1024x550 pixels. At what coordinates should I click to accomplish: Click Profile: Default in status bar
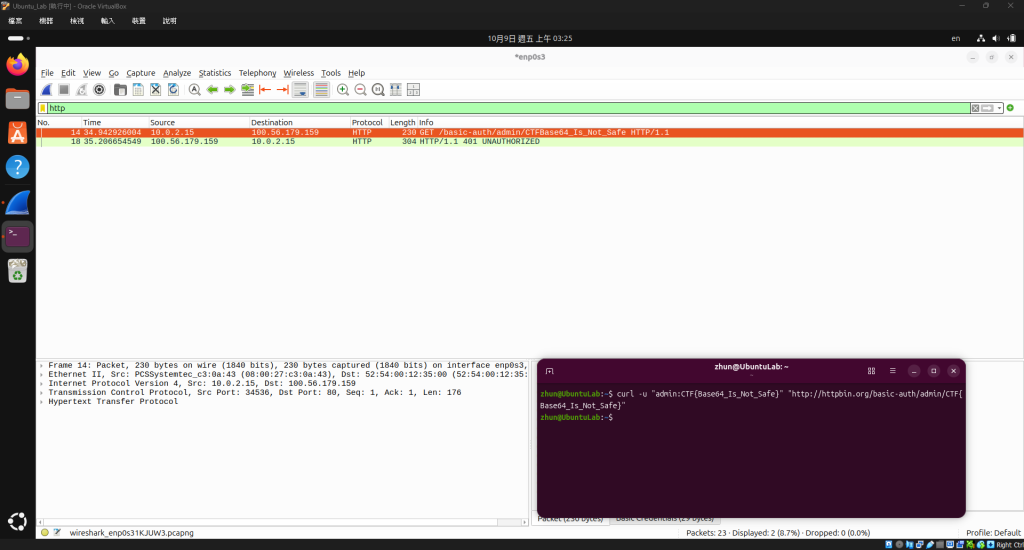[x=993, y=533]
